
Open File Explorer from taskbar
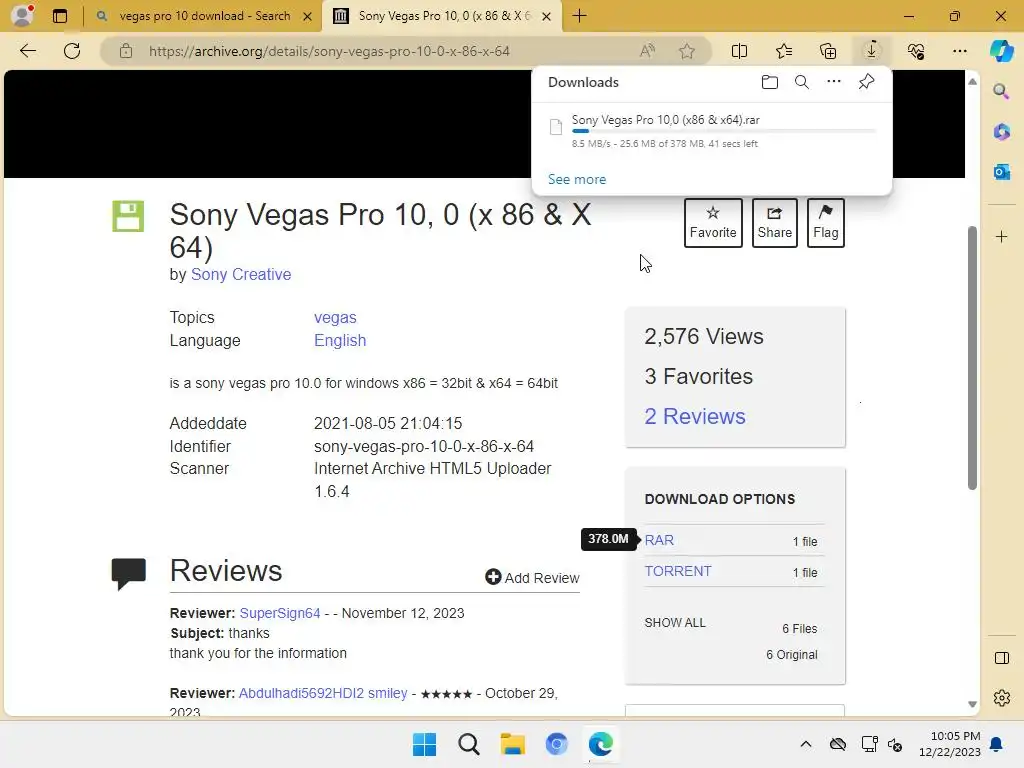pyautogui.click(x=513, y=744)
